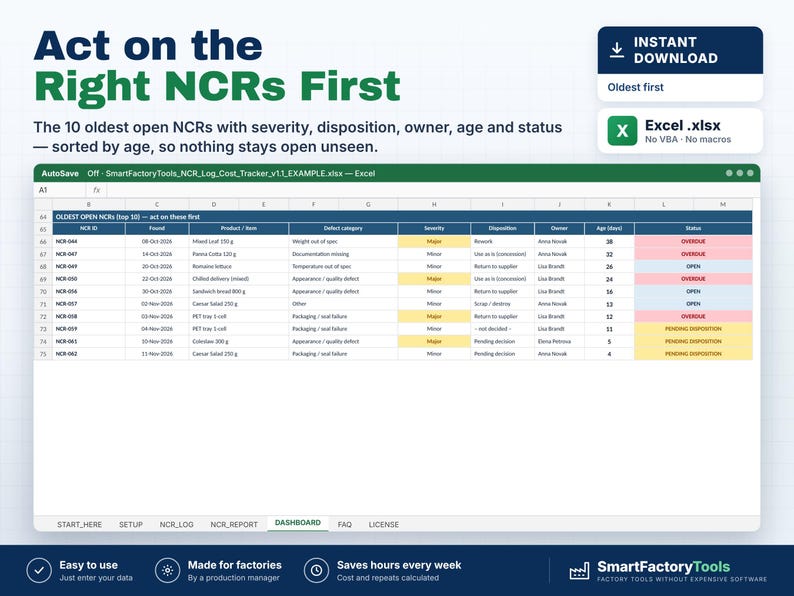Switch to the NCR_REPORT sheet tab

(234, 525)
